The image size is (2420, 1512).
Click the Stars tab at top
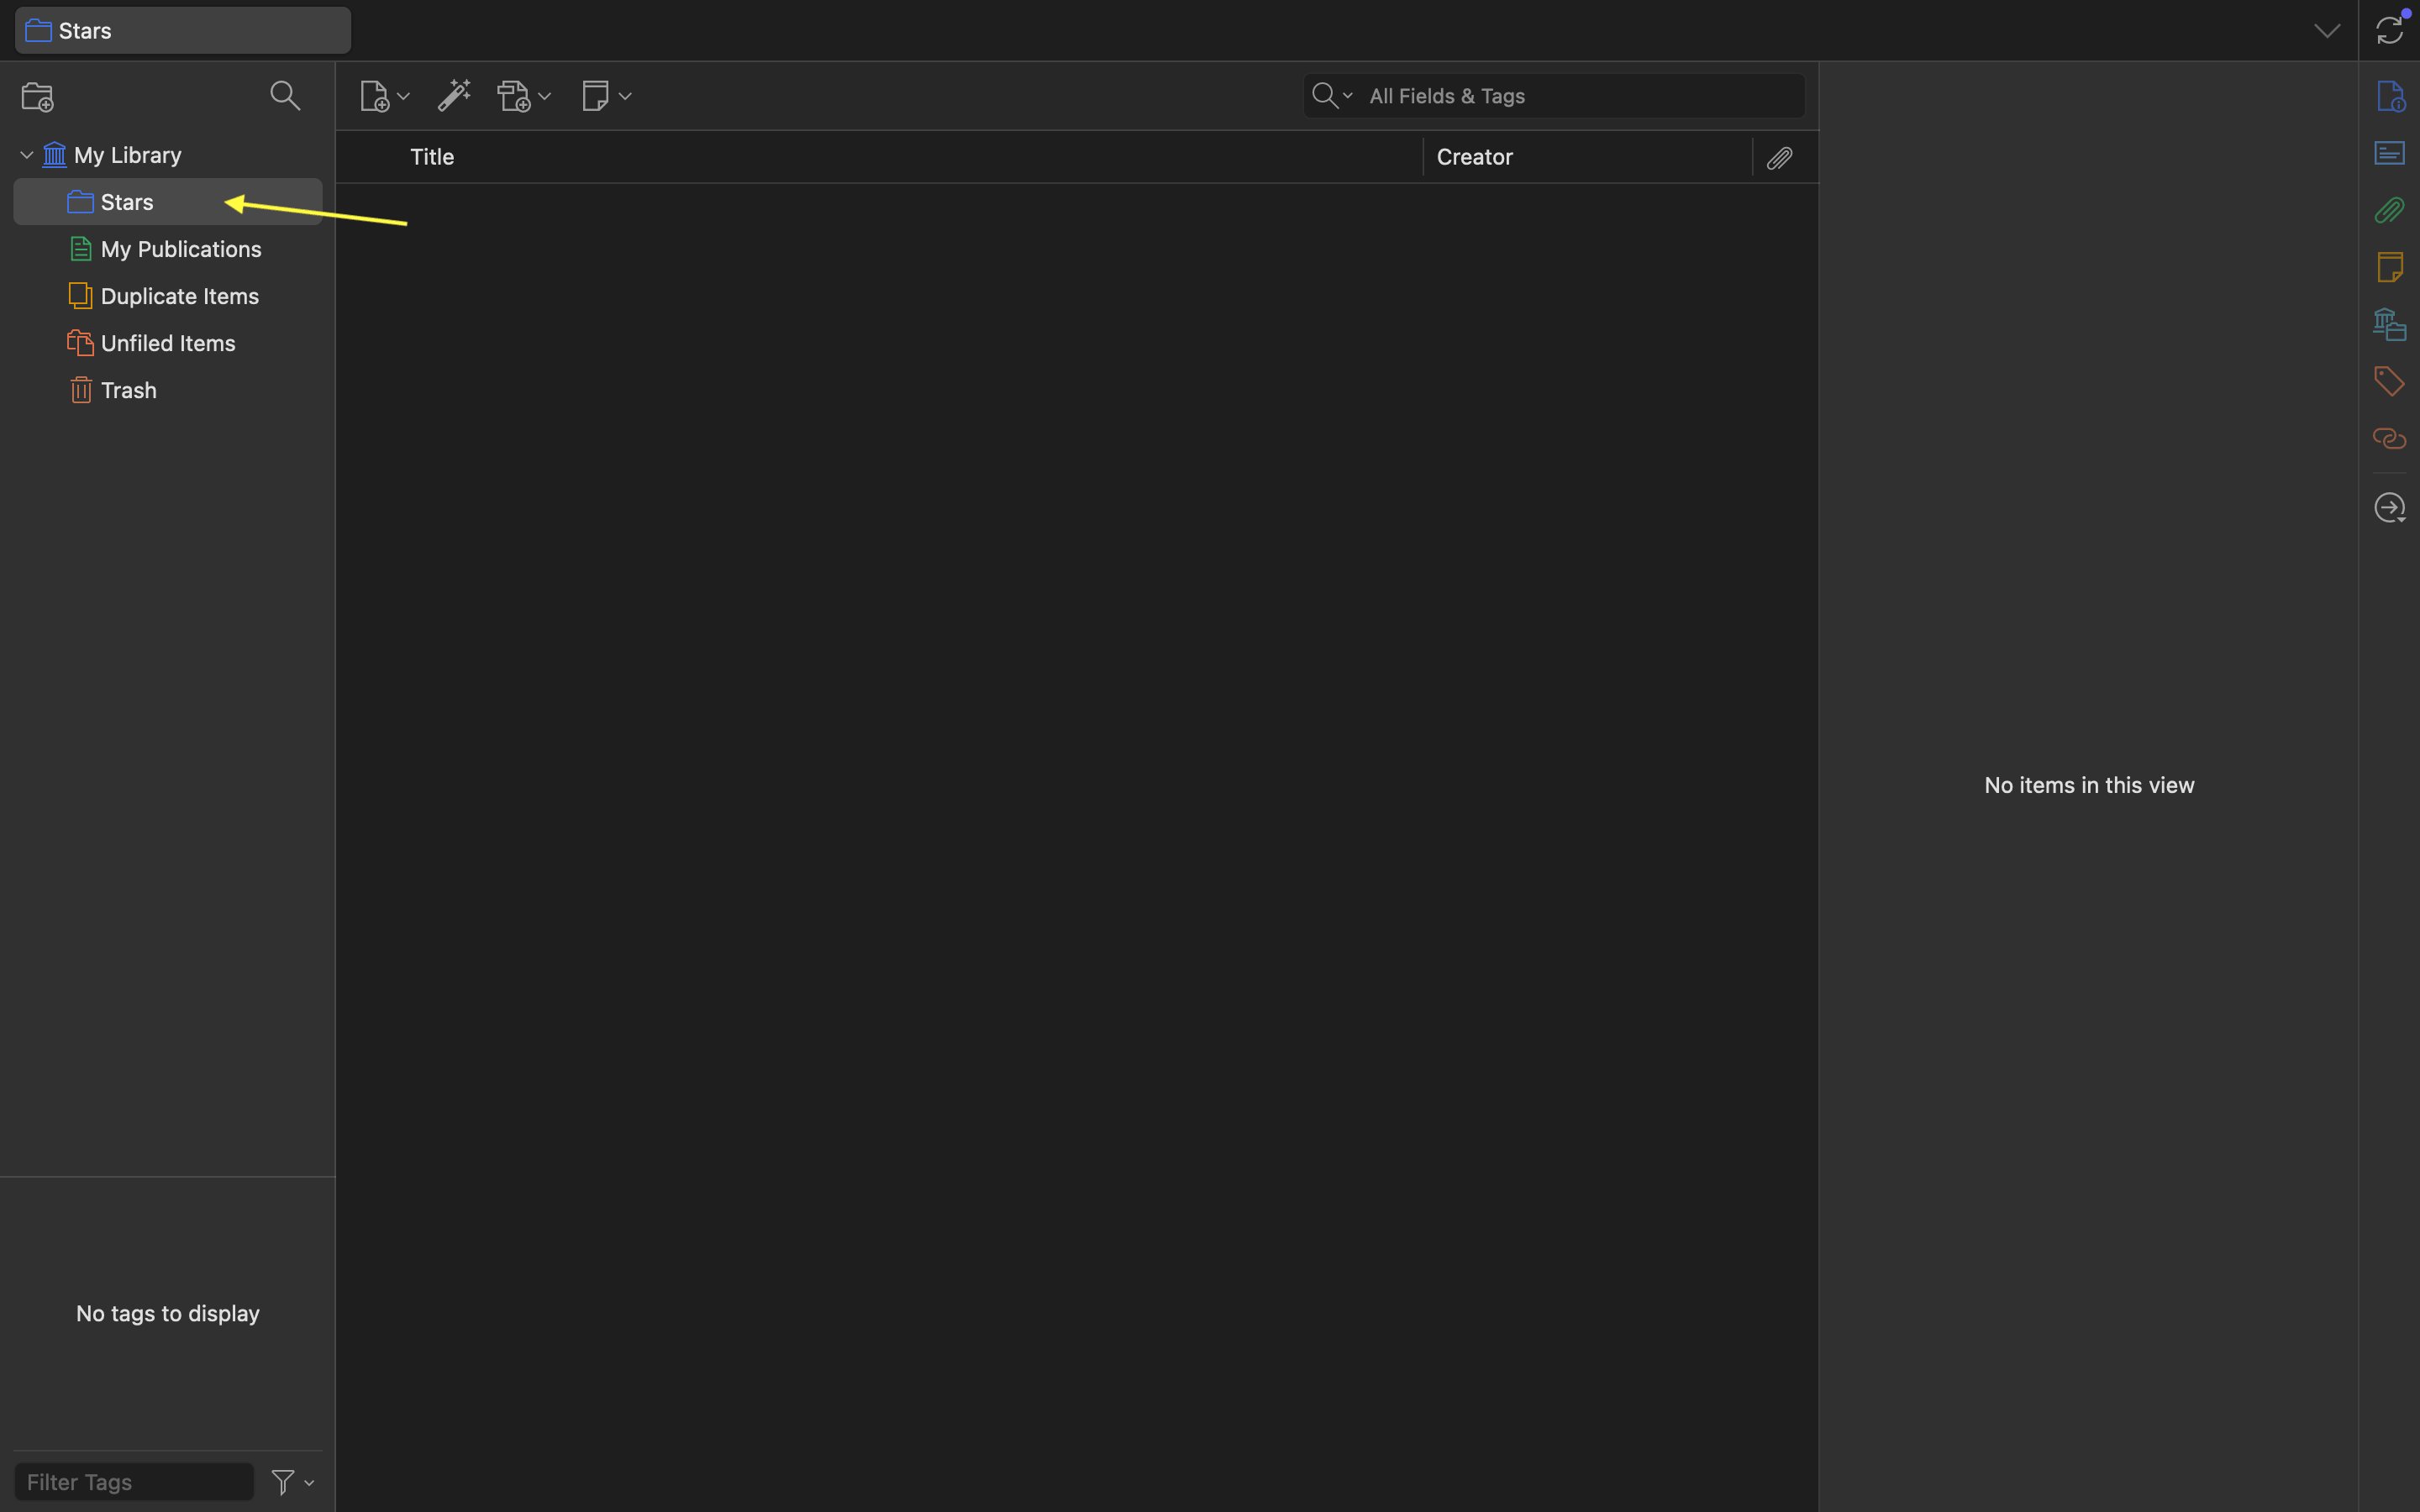pyautogui.click(x=183, y=31)
